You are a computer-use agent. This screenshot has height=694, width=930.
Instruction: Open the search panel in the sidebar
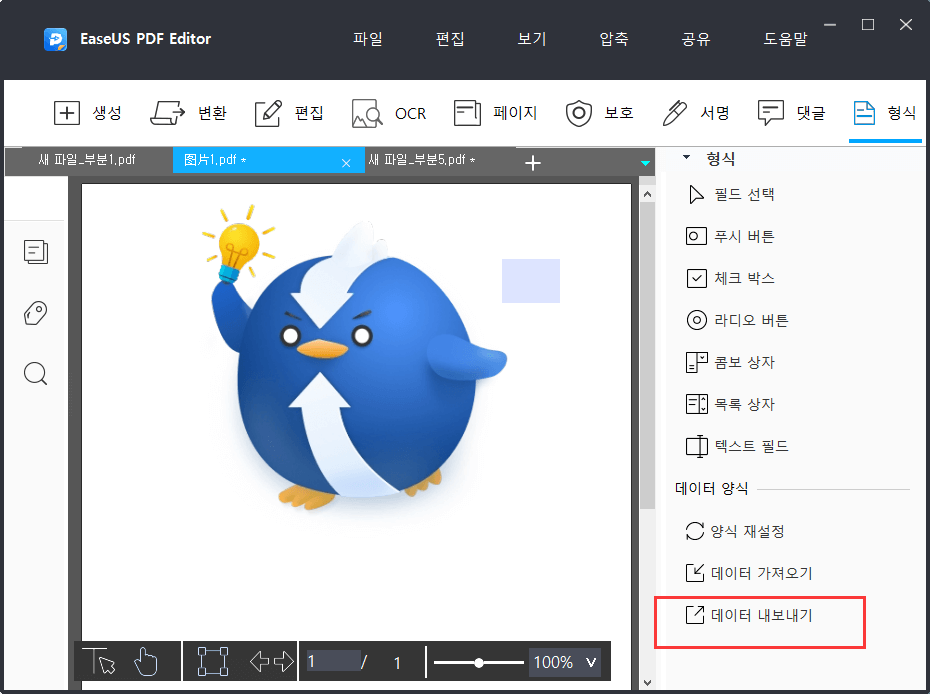(x=35, y=373)
